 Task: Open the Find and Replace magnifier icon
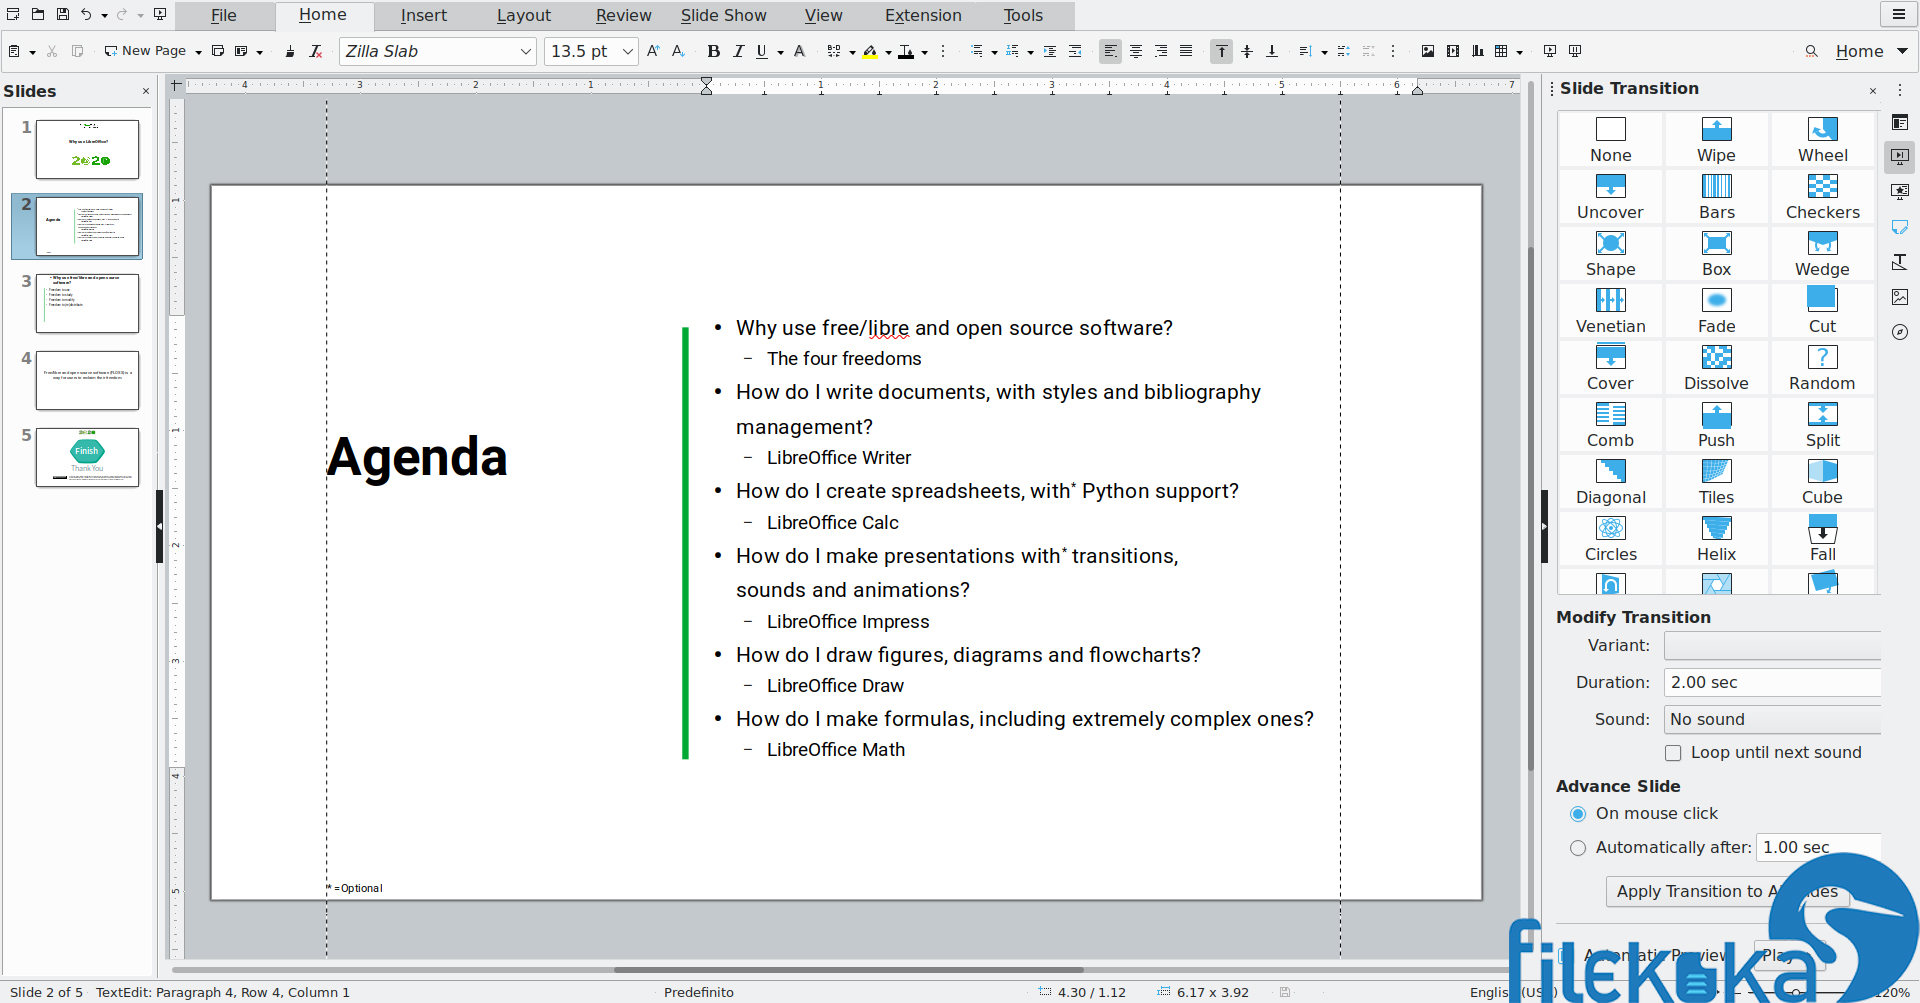1811,51
